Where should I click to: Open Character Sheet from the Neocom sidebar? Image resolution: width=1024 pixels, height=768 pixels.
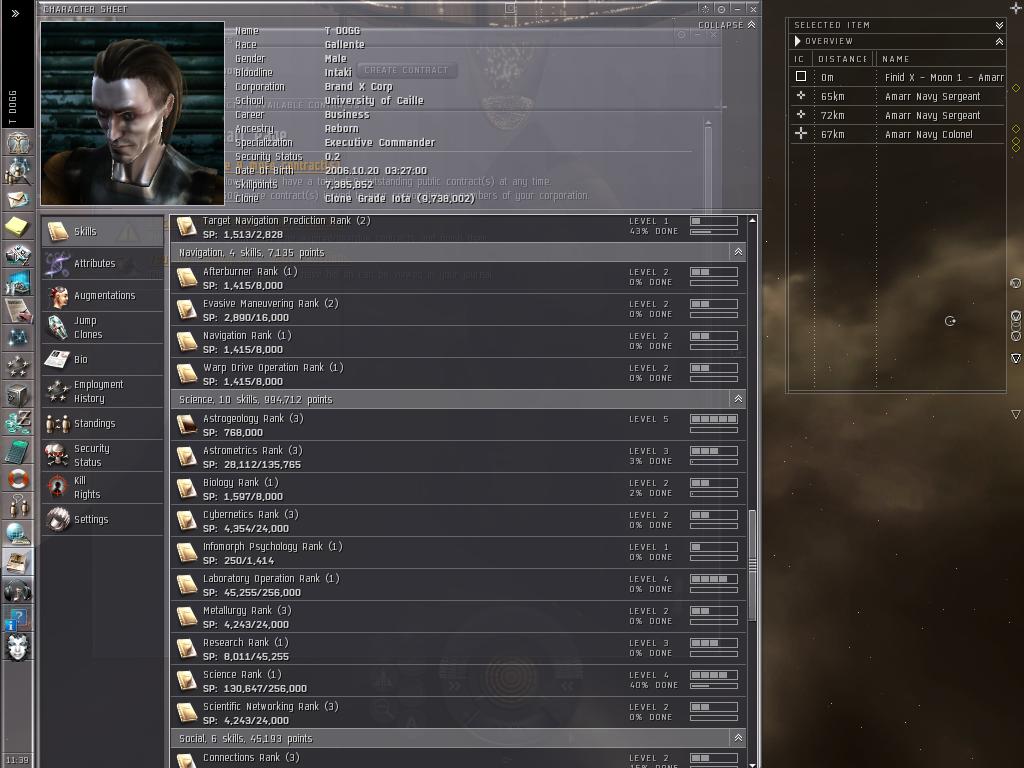(18, 141)
